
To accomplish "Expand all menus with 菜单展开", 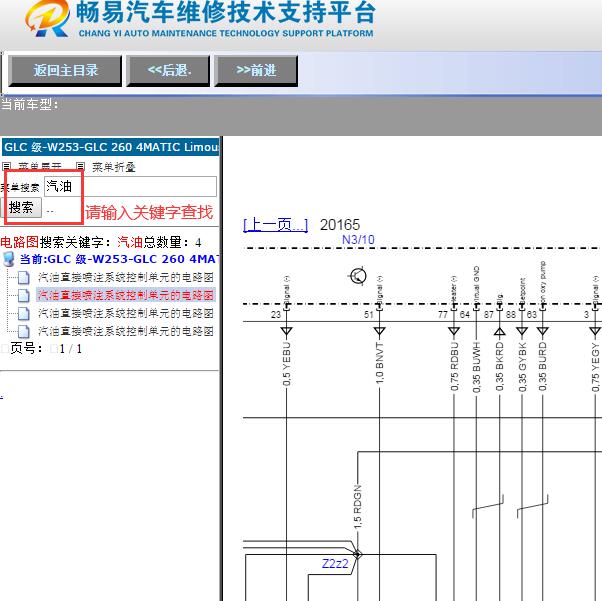I will [32, 167].
